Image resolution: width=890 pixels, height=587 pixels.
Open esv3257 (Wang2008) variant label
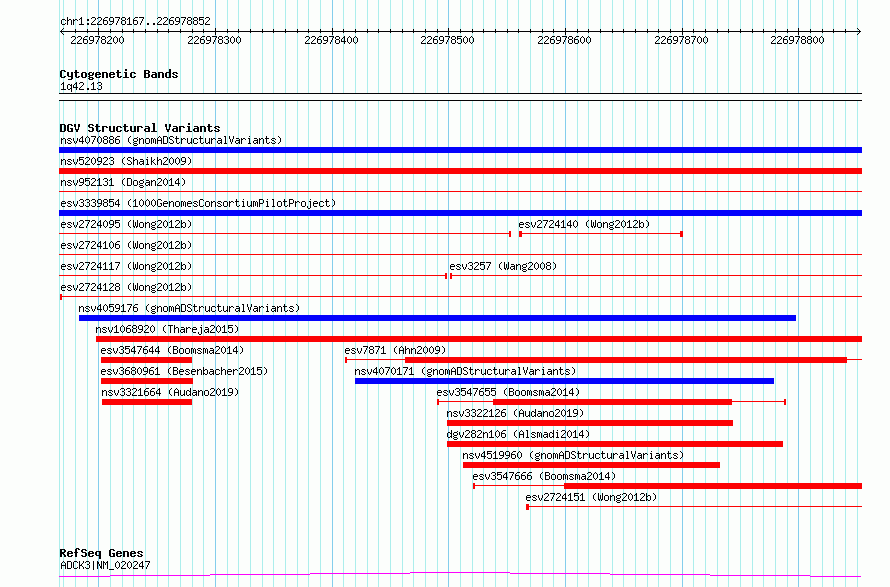[503, 266]
